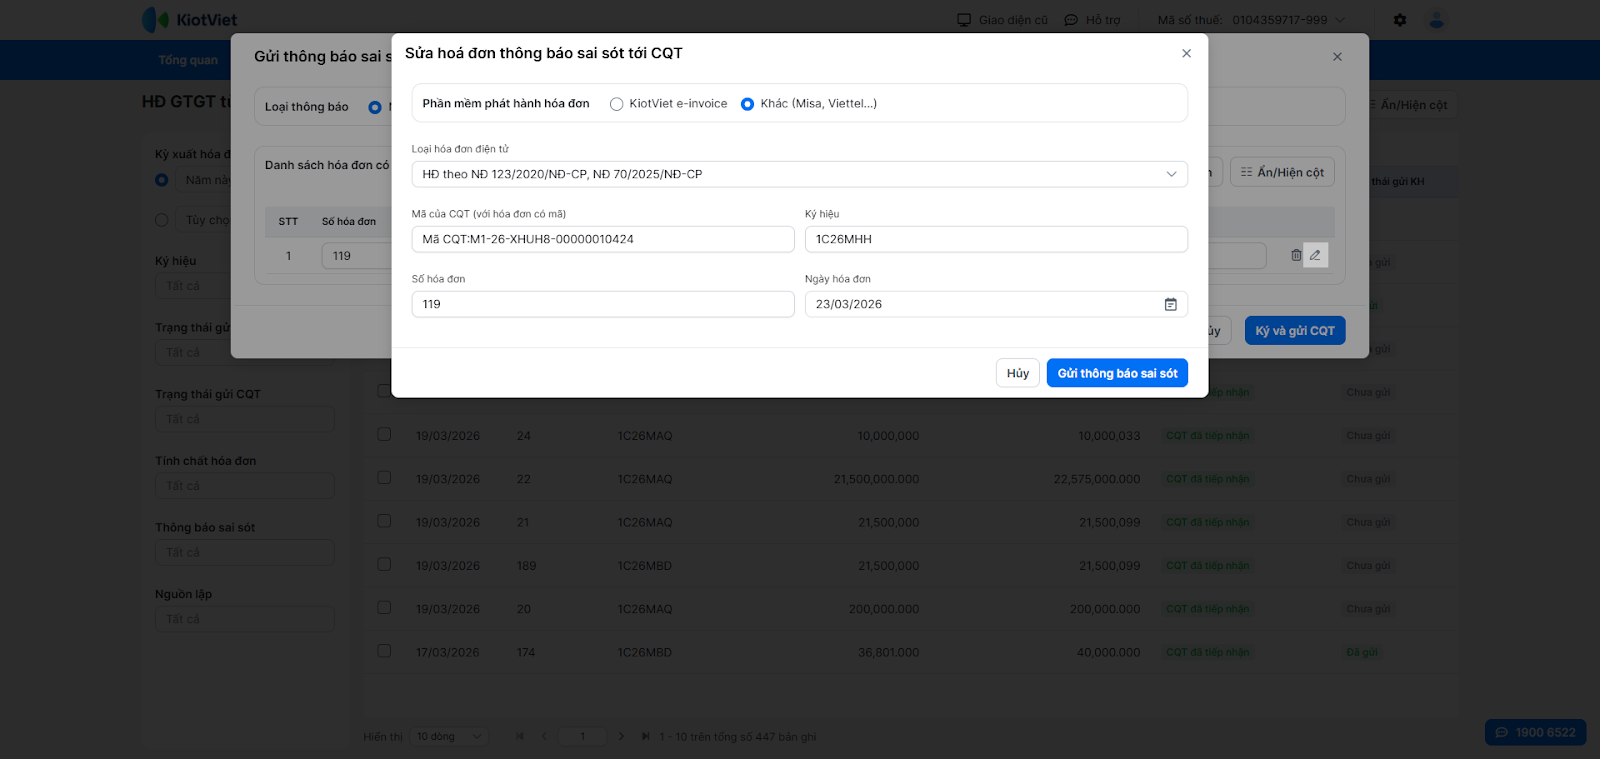Click the amount 21,500,000,000 in the table
Screen dimensions: 1600x759
point(876,479)
